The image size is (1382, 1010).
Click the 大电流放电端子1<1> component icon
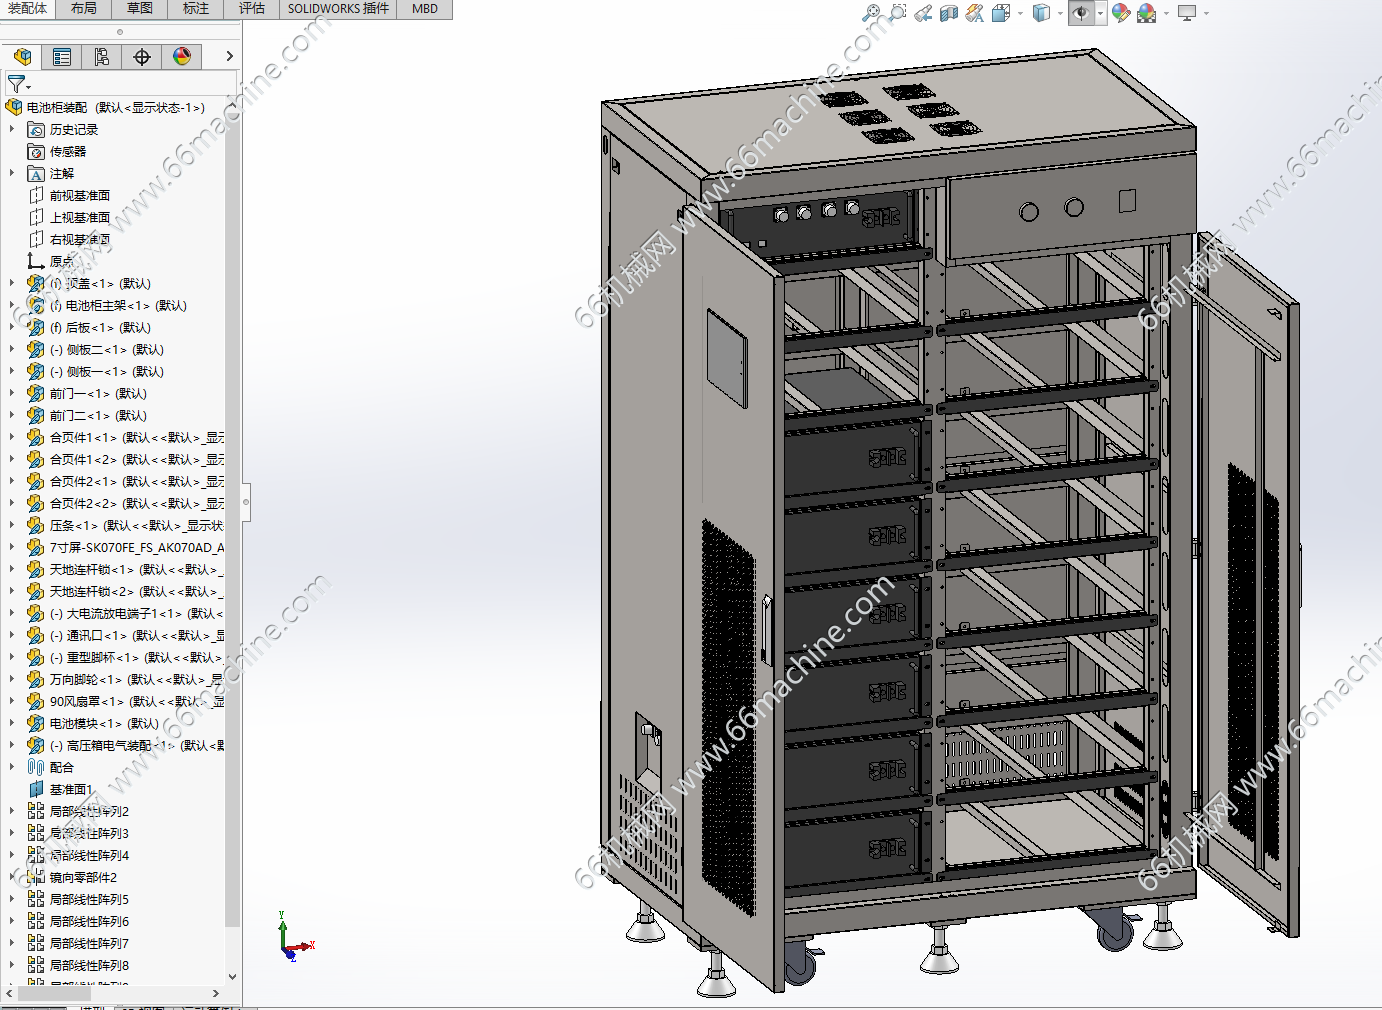[x=36, y=613]
